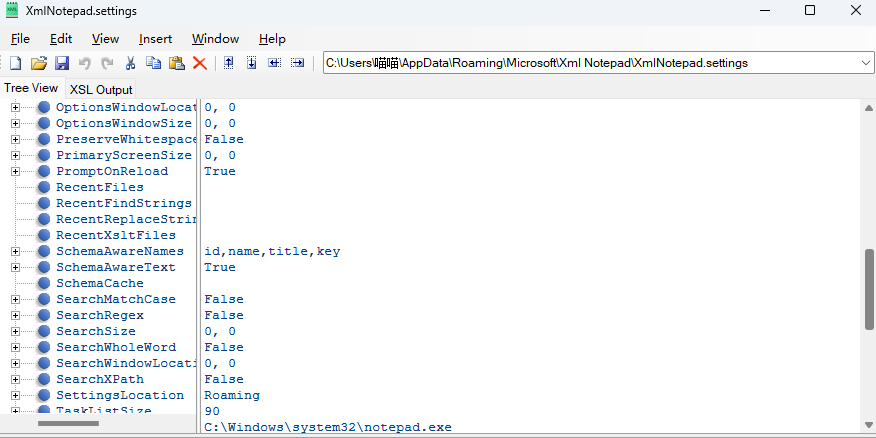Open the Insert menu
This screenshot has height=438, width=876.
[155, 39]
